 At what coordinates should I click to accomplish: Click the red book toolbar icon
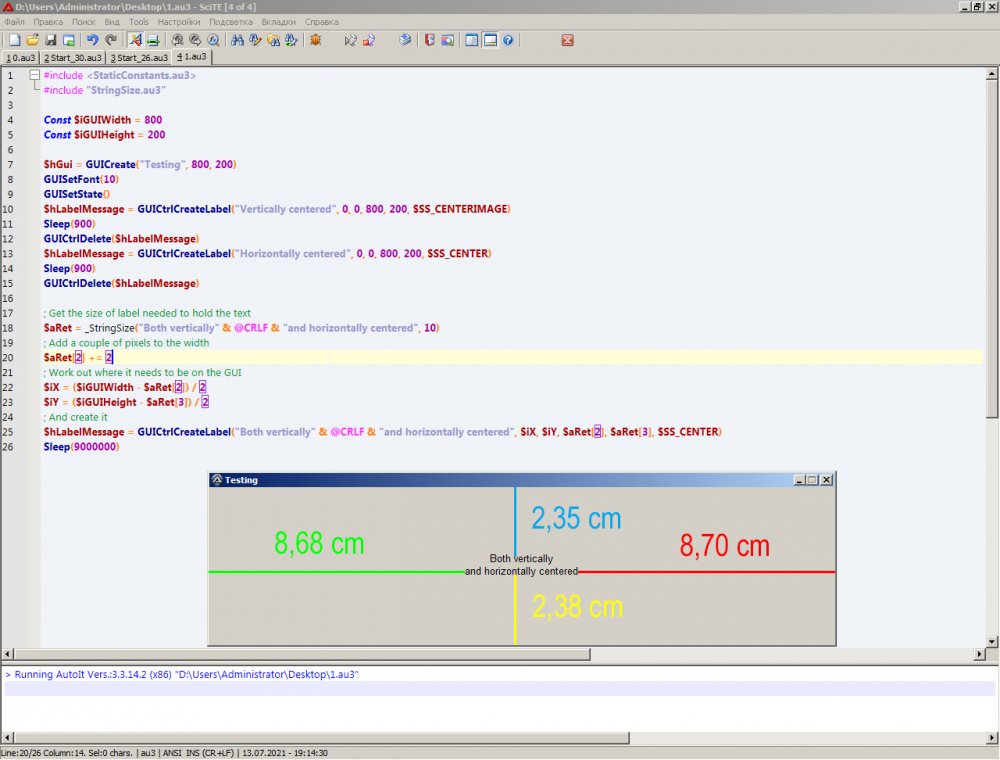click(x=429, y=40)
